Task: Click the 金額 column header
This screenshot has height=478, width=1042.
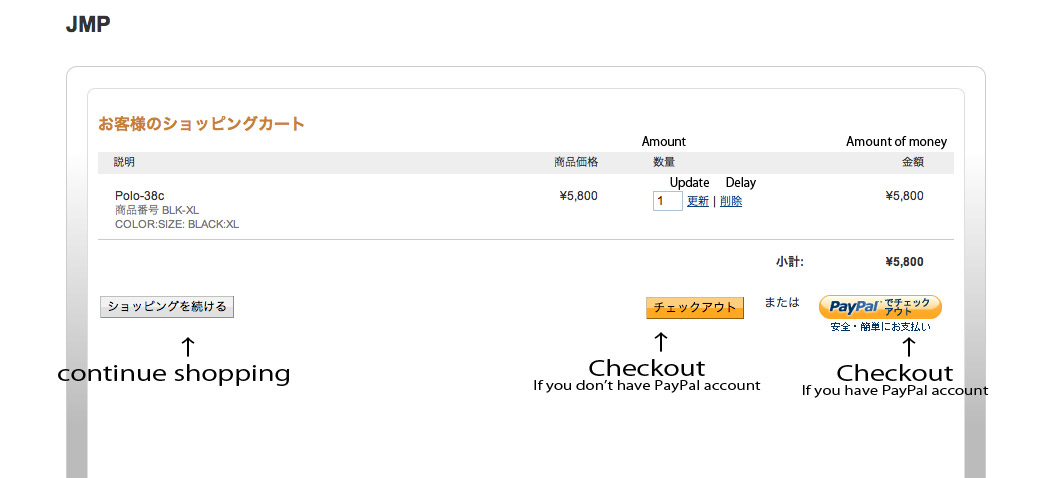Action: pos(912,162)
